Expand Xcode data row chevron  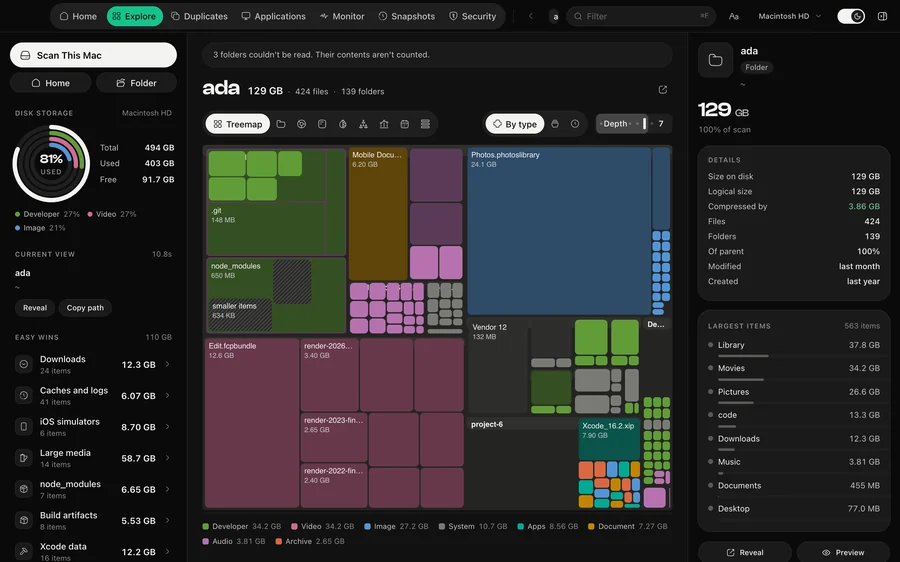click(x=168, y=552)
